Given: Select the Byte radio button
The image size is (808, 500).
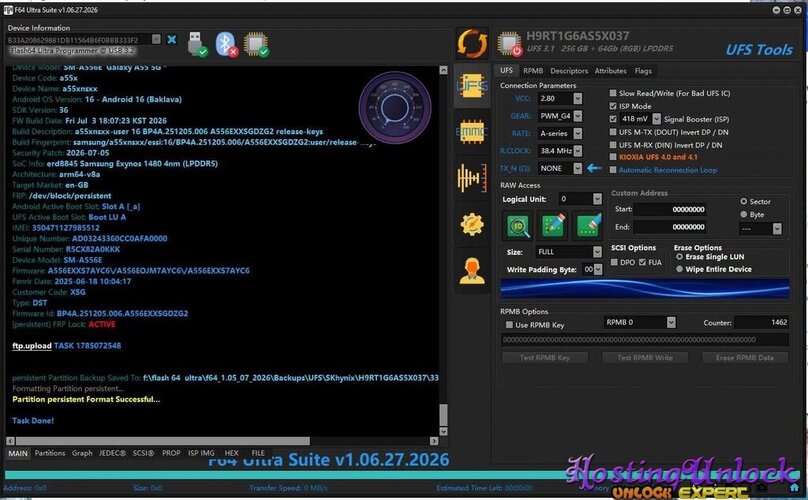Looking at the screenshot, I should tap(744, 214).
